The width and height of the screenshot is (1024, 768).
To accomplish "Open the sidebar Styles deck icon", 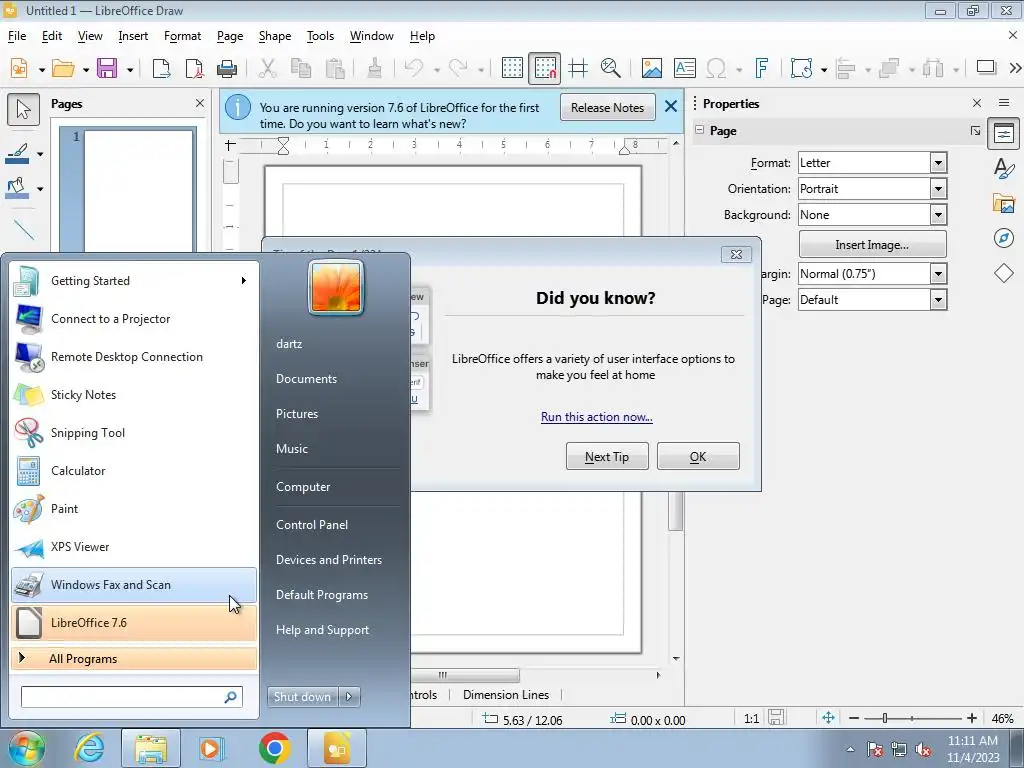I will pos(1004,168).
